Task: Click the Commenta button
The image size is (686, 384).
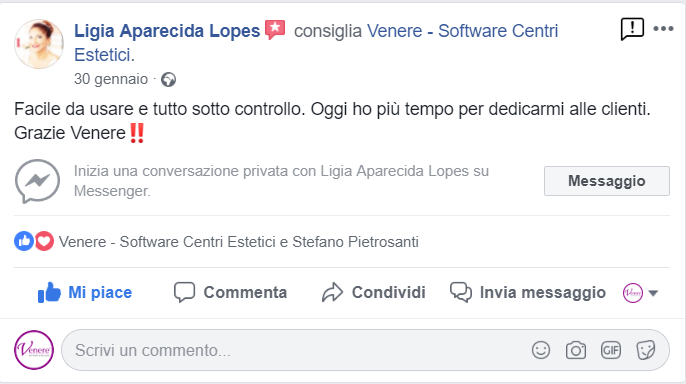Action: point(230,292)
